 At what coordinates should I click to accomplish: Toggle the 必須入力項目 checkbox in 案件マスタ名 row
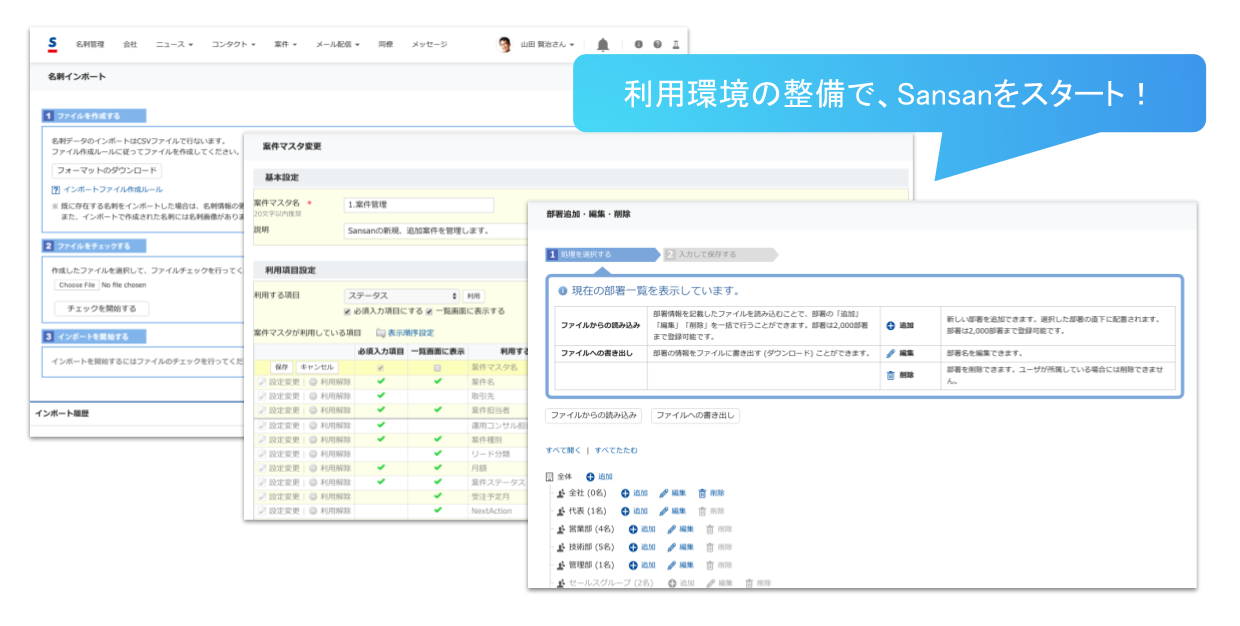[x=380, y=368]
